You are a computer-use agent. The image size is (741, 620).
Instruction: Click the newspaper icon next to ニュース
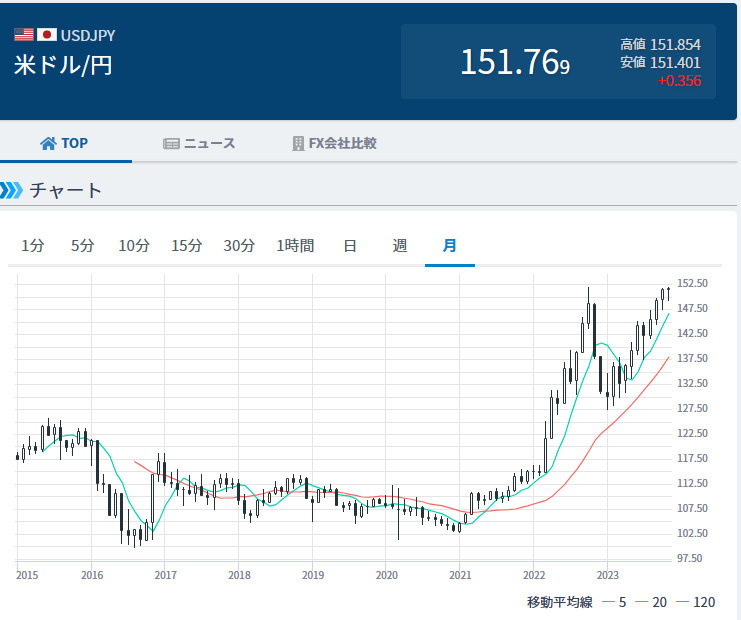(171, 144)
